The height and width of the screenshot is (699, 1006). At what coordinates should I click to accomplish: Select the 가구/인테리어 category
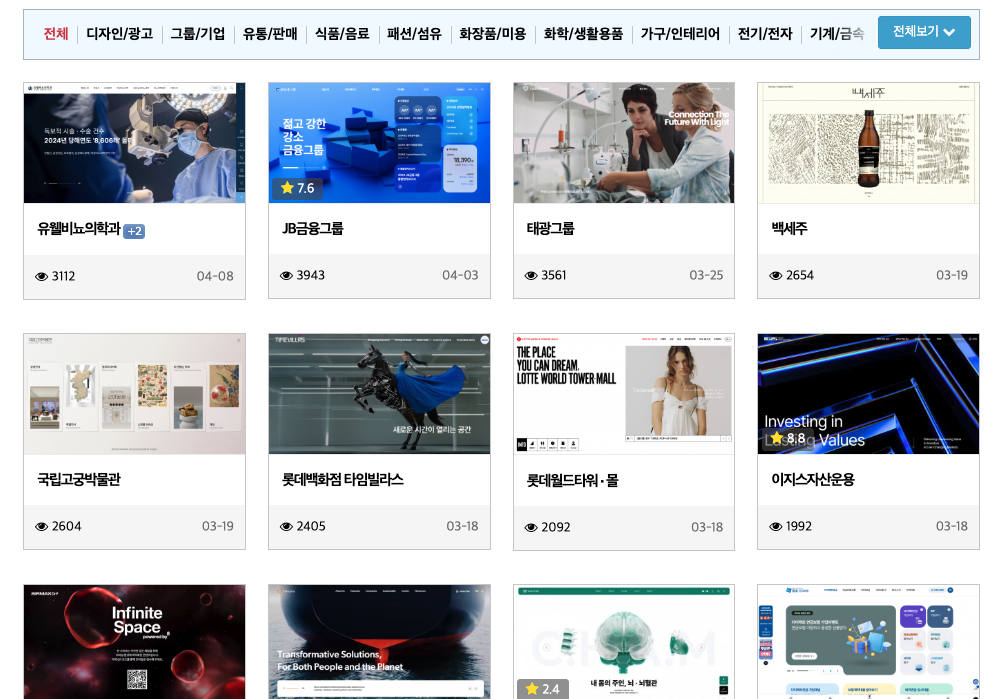click(x=680, y=33)
